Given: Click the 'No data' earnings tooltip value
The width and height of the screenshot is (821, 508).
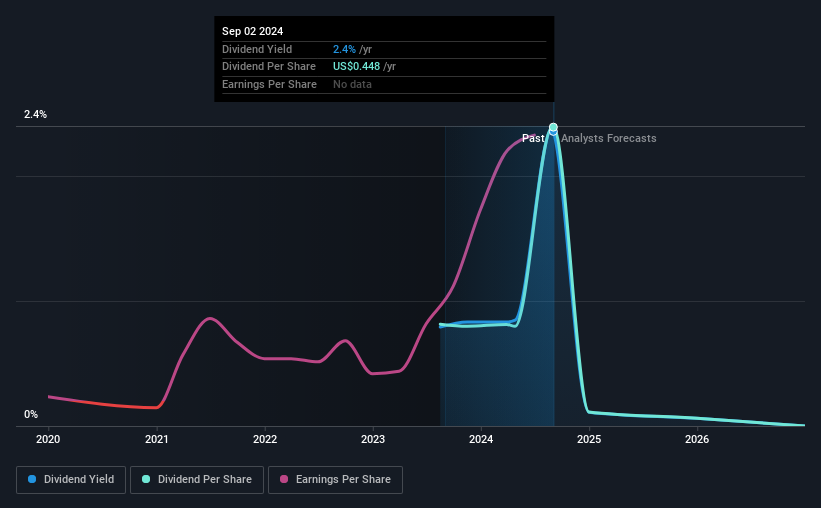Looking at the screenshot, I should coord(352,84).
